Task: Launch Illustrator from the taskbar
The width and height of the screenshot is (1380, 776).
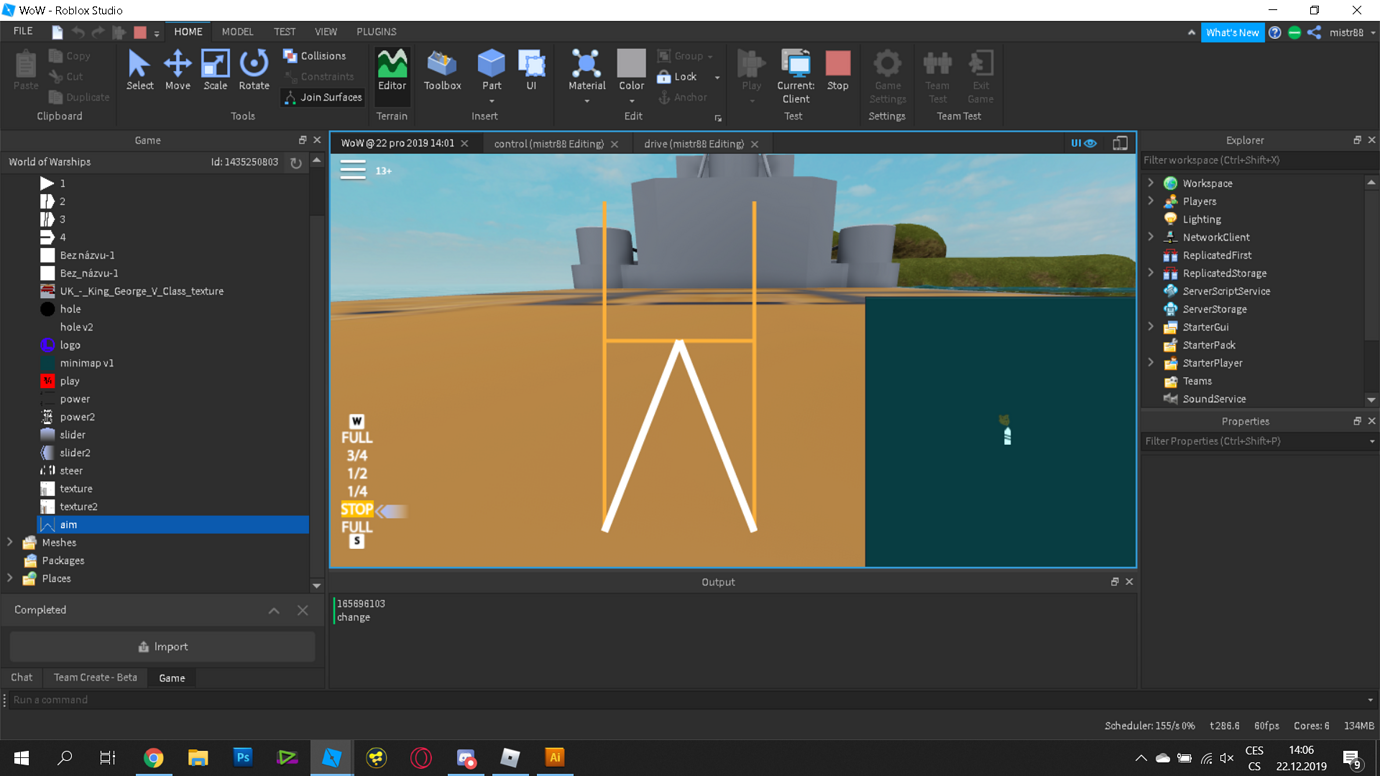Action: (555, 757)
